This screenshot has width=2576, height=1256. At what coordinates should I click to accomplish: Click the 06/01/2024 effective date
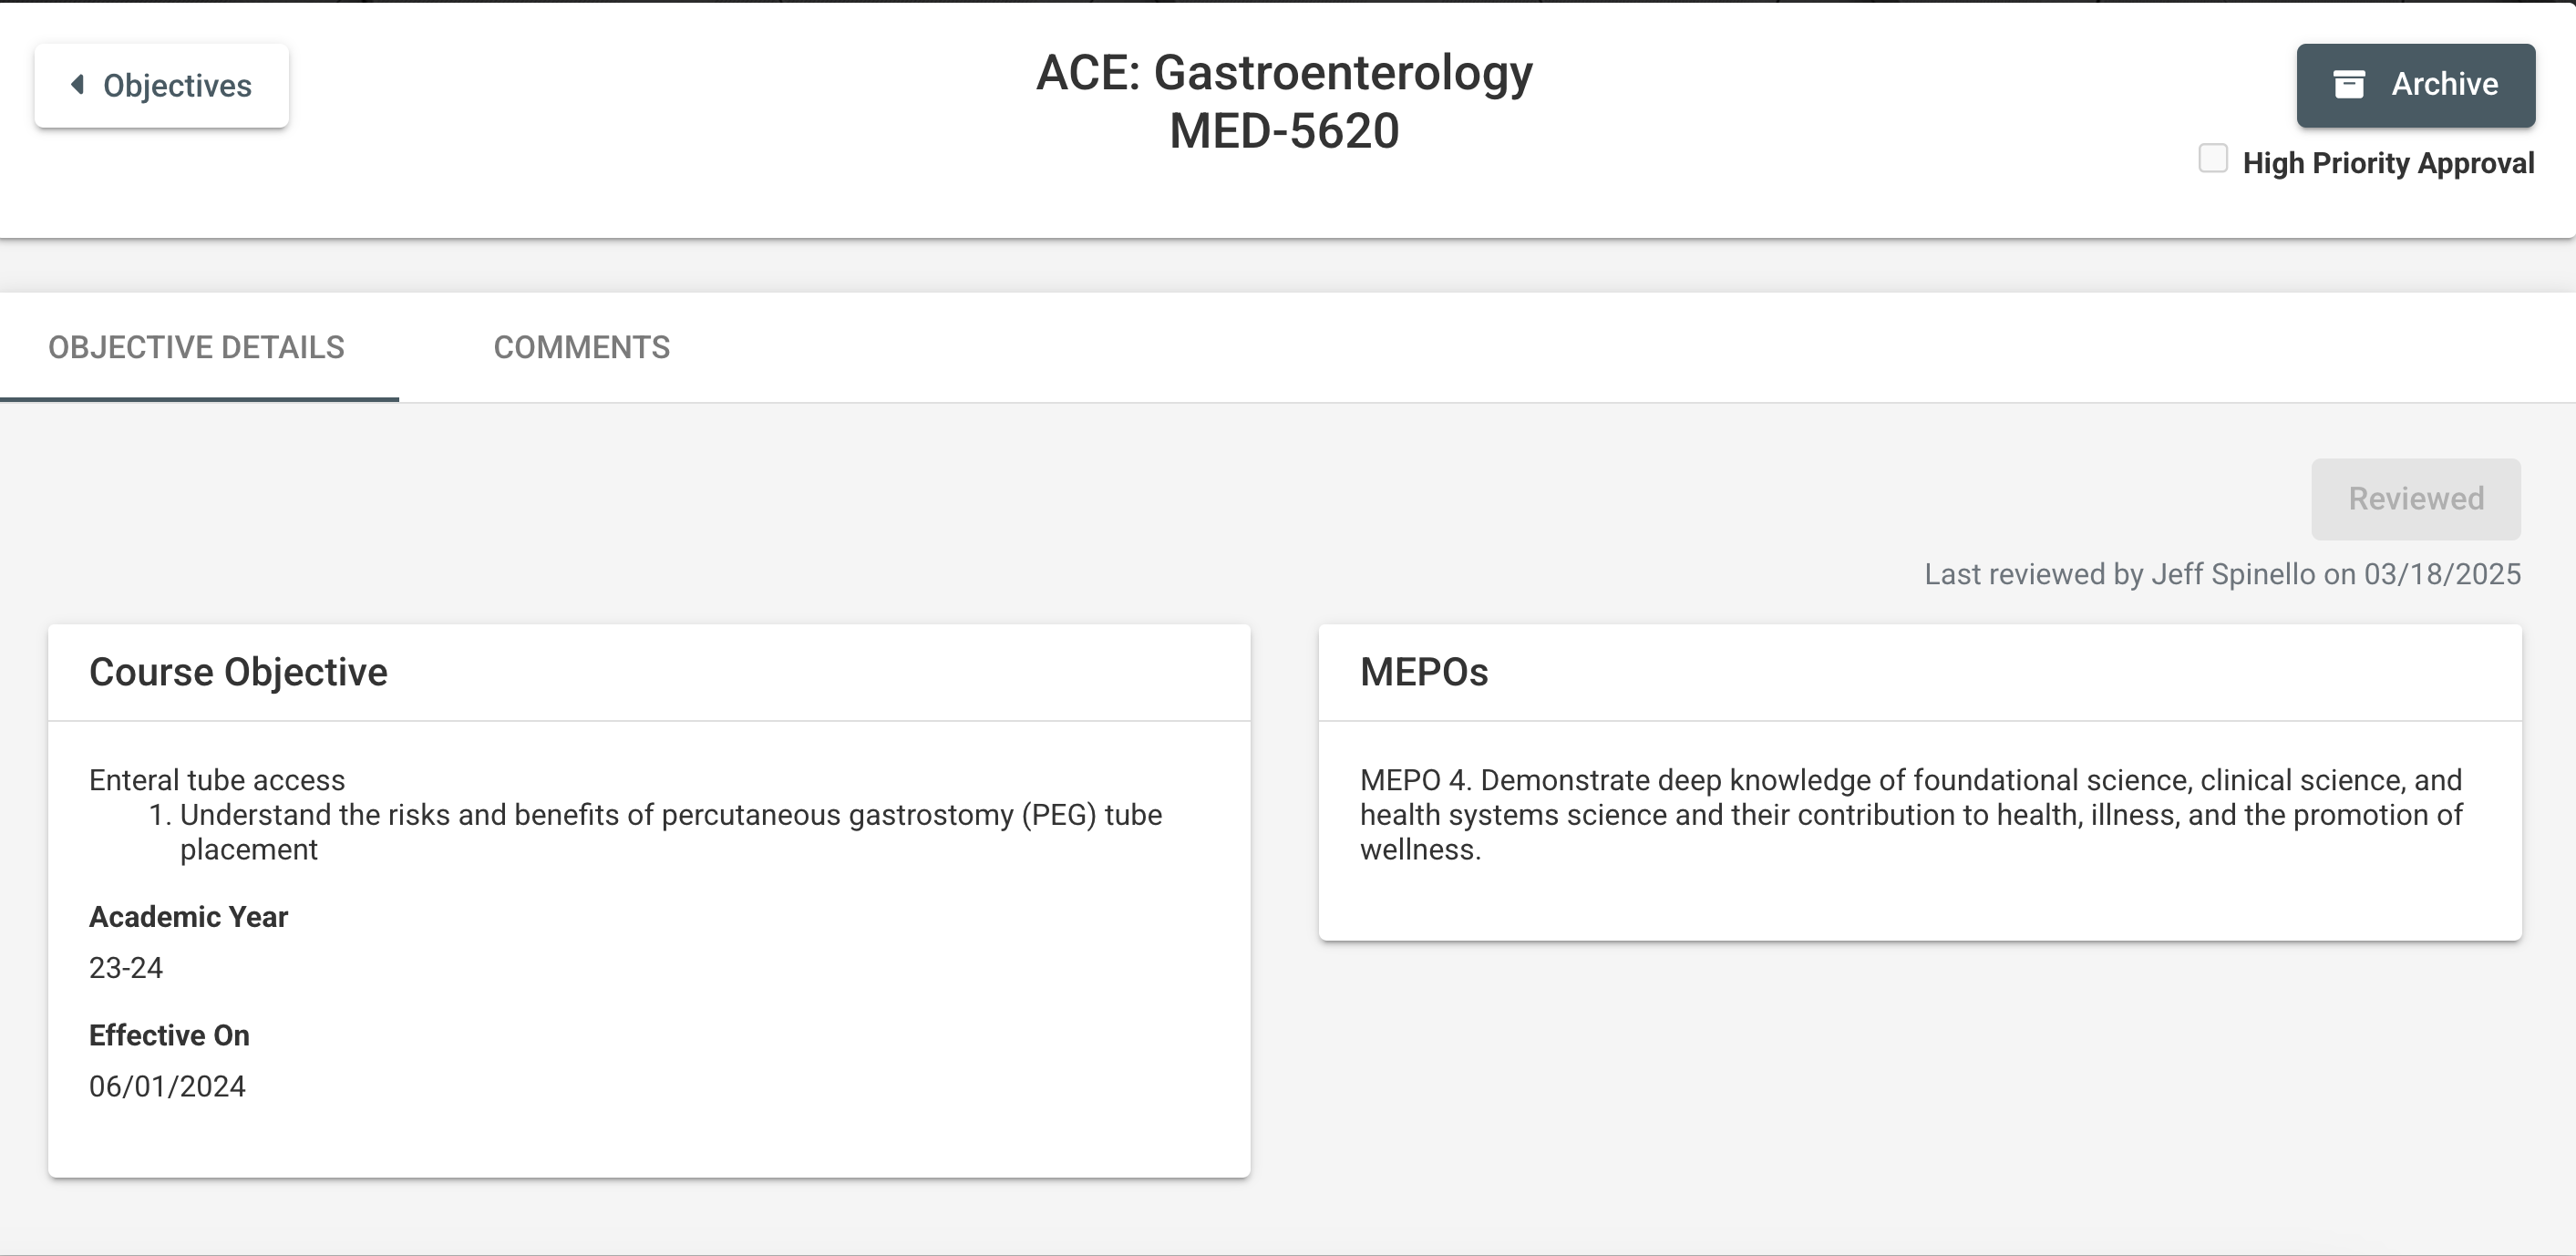point(167,1086)
